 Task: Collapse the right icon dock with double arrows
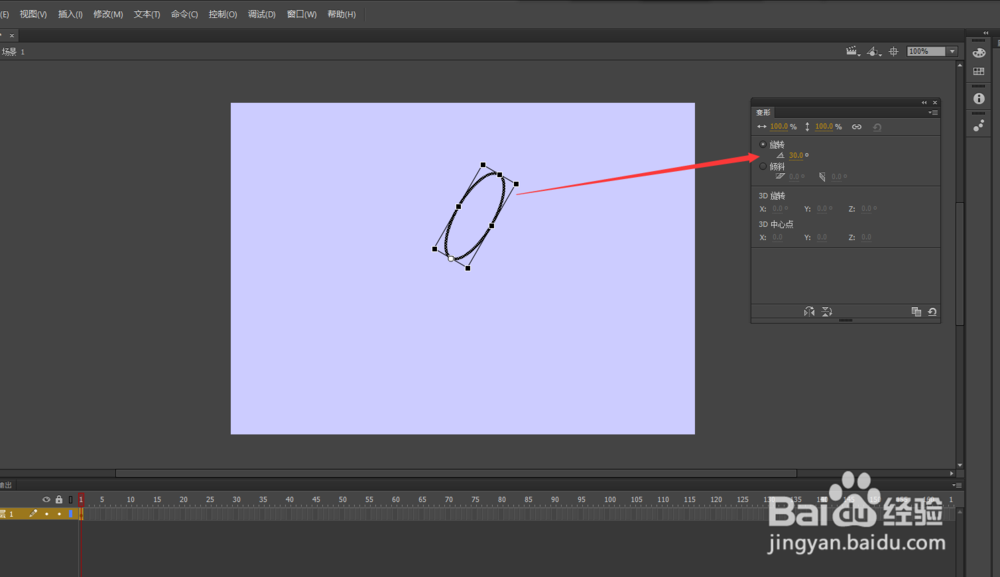click(986, 33)
